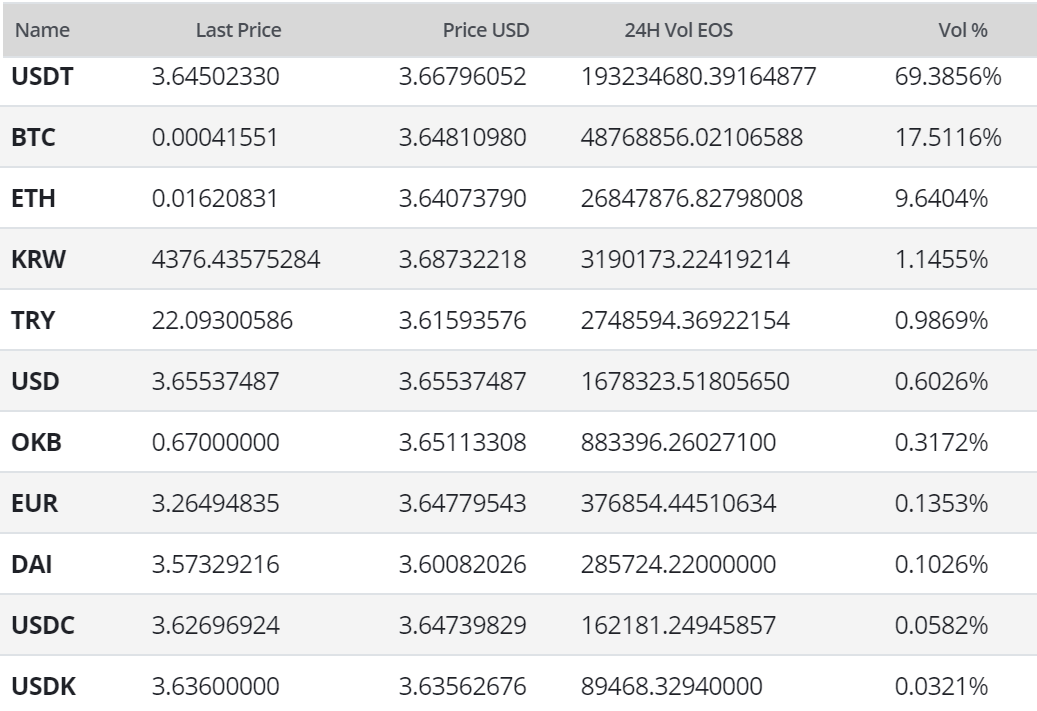Click EUR last price 3.26494835
The width and height of the screenshot is (1037, 711).
[x=216, y=503]
